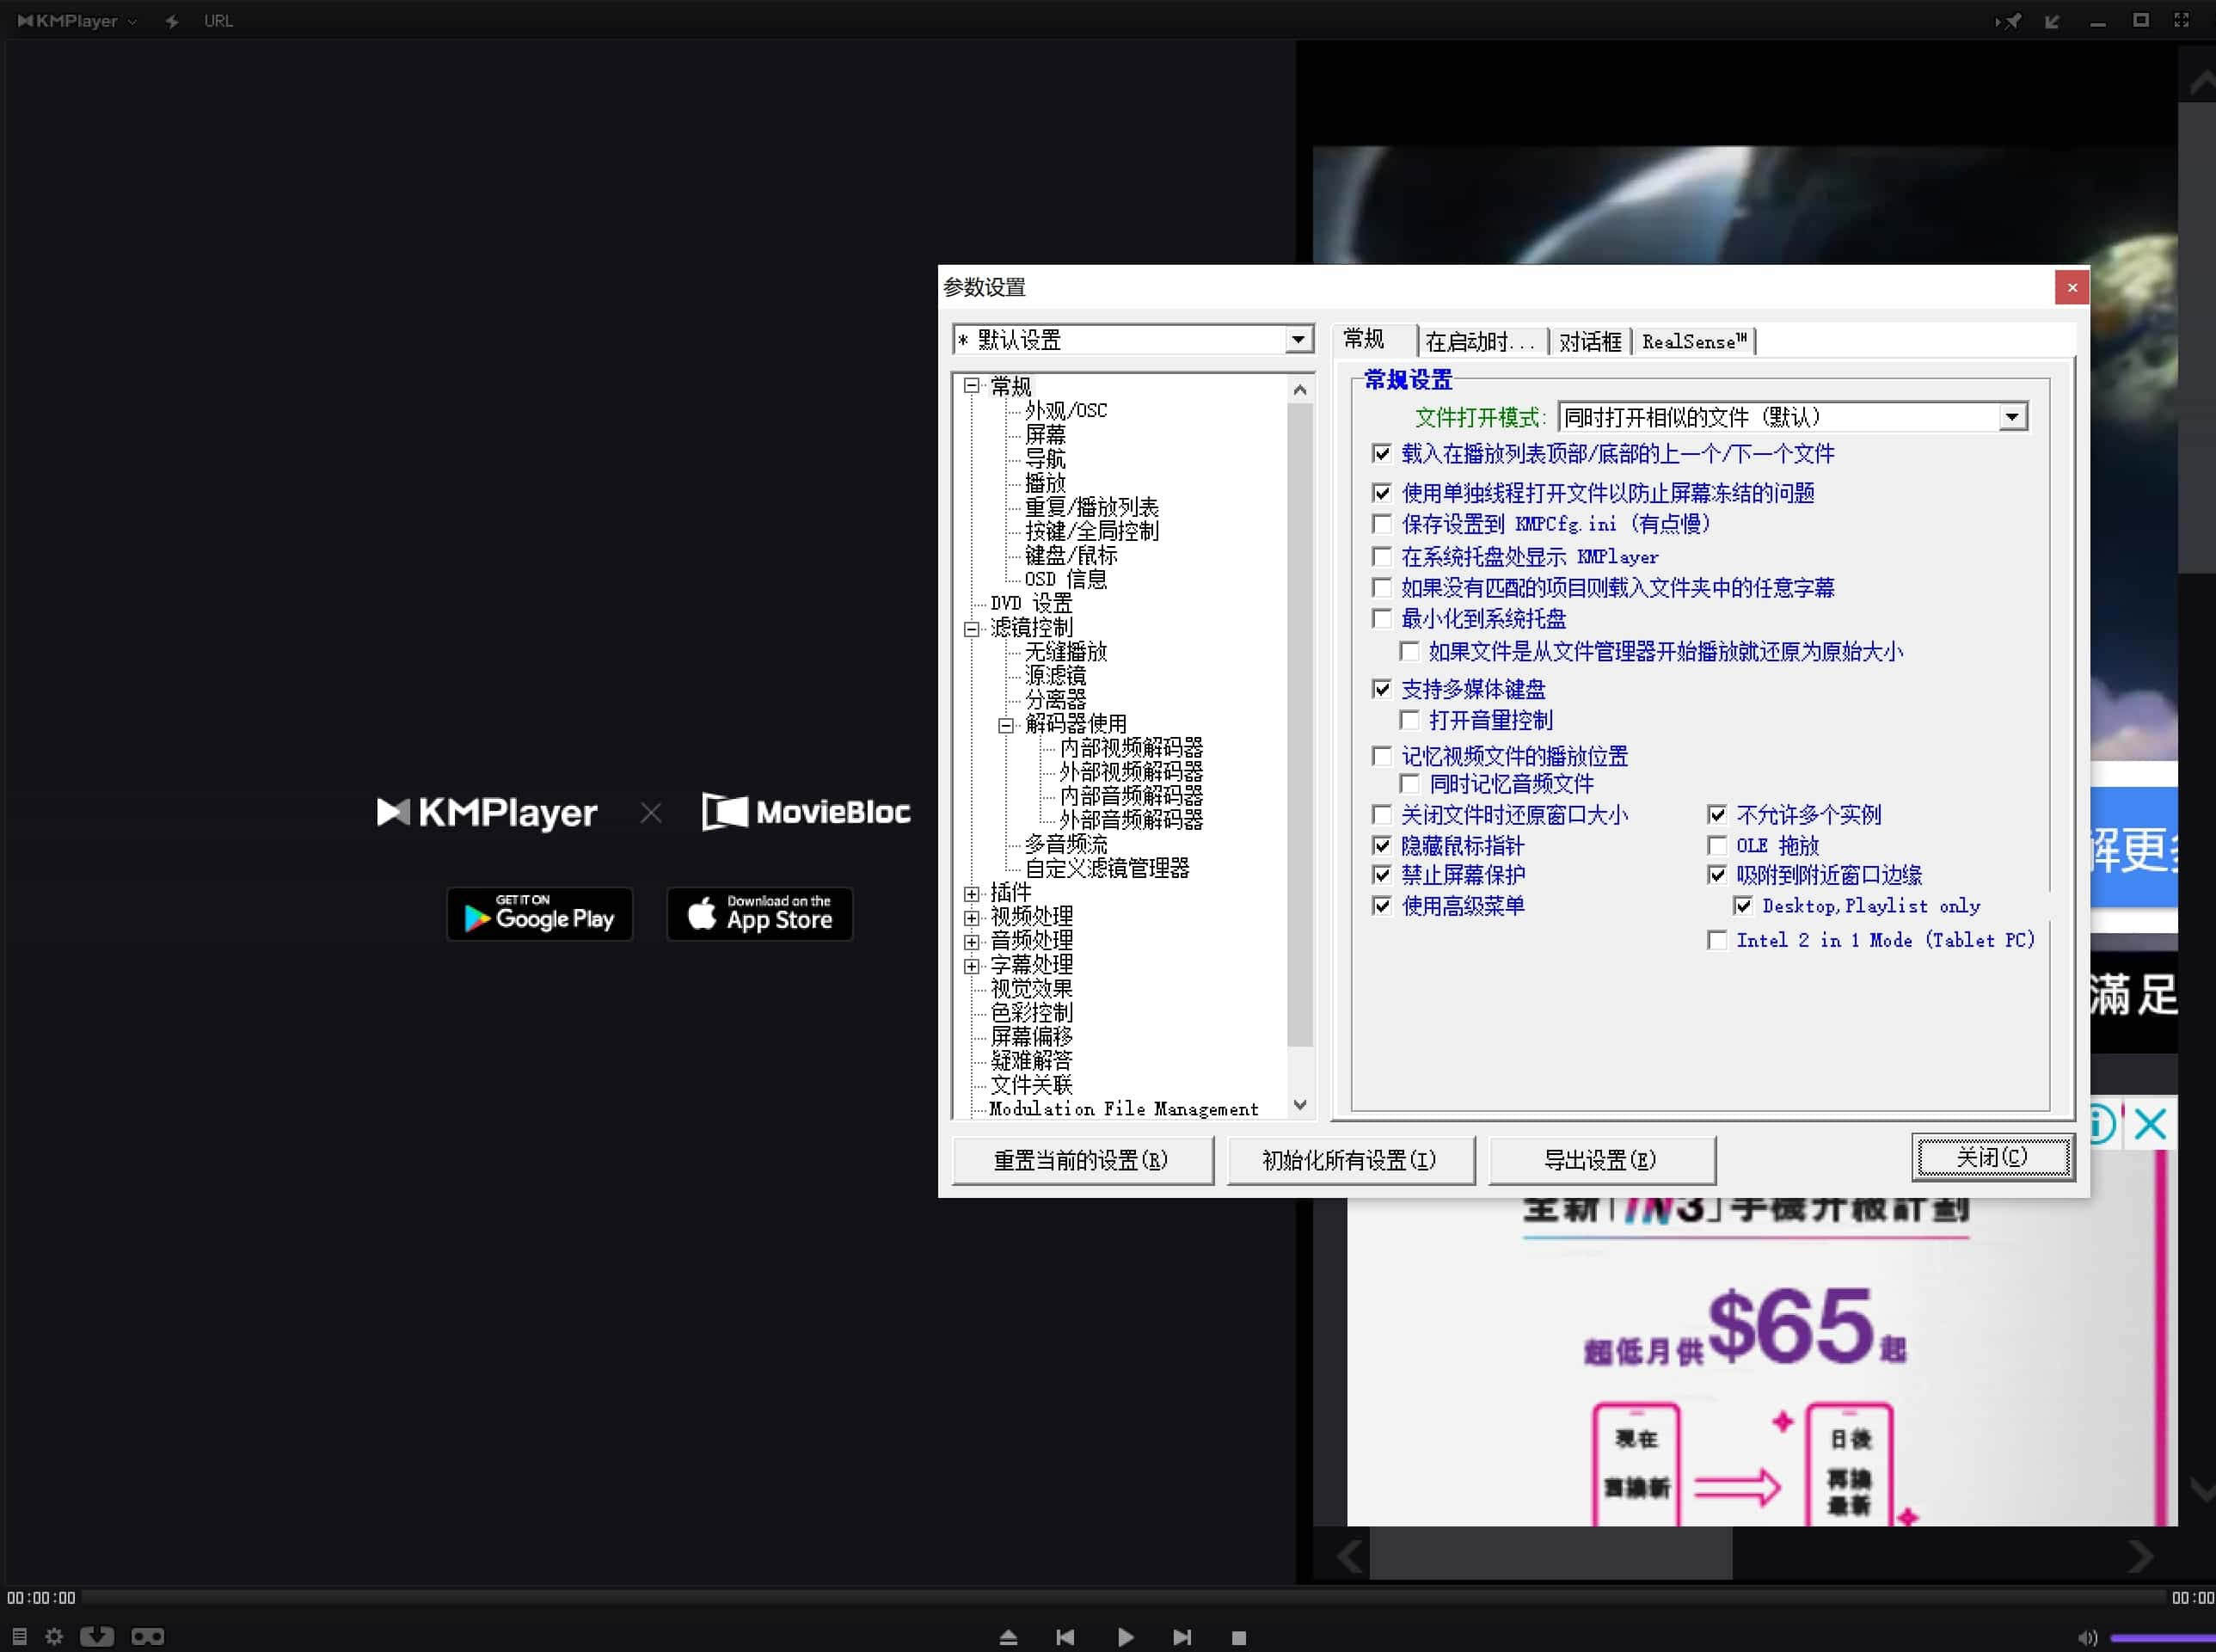Enable OLE 拖放 checkbox
The width and height of the screenshot is (2216, 1652).
pyautogui.click(x=1717, y=846)
